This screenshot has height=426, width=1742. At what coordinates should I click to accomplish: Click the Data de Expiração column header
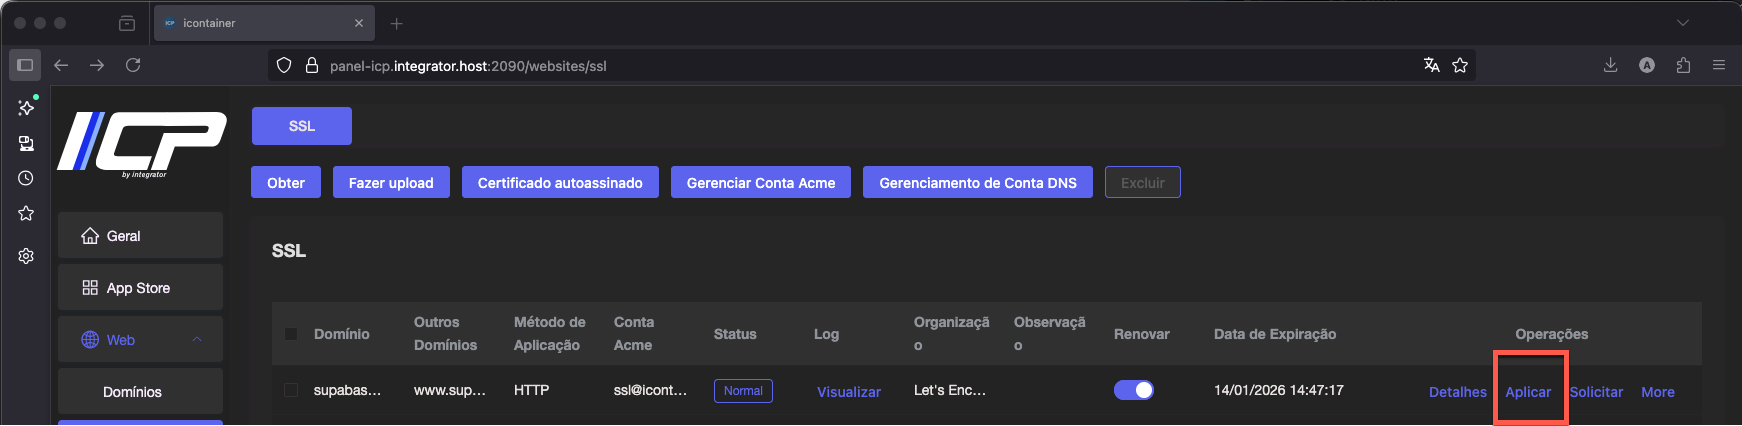tap(1275, 334)
